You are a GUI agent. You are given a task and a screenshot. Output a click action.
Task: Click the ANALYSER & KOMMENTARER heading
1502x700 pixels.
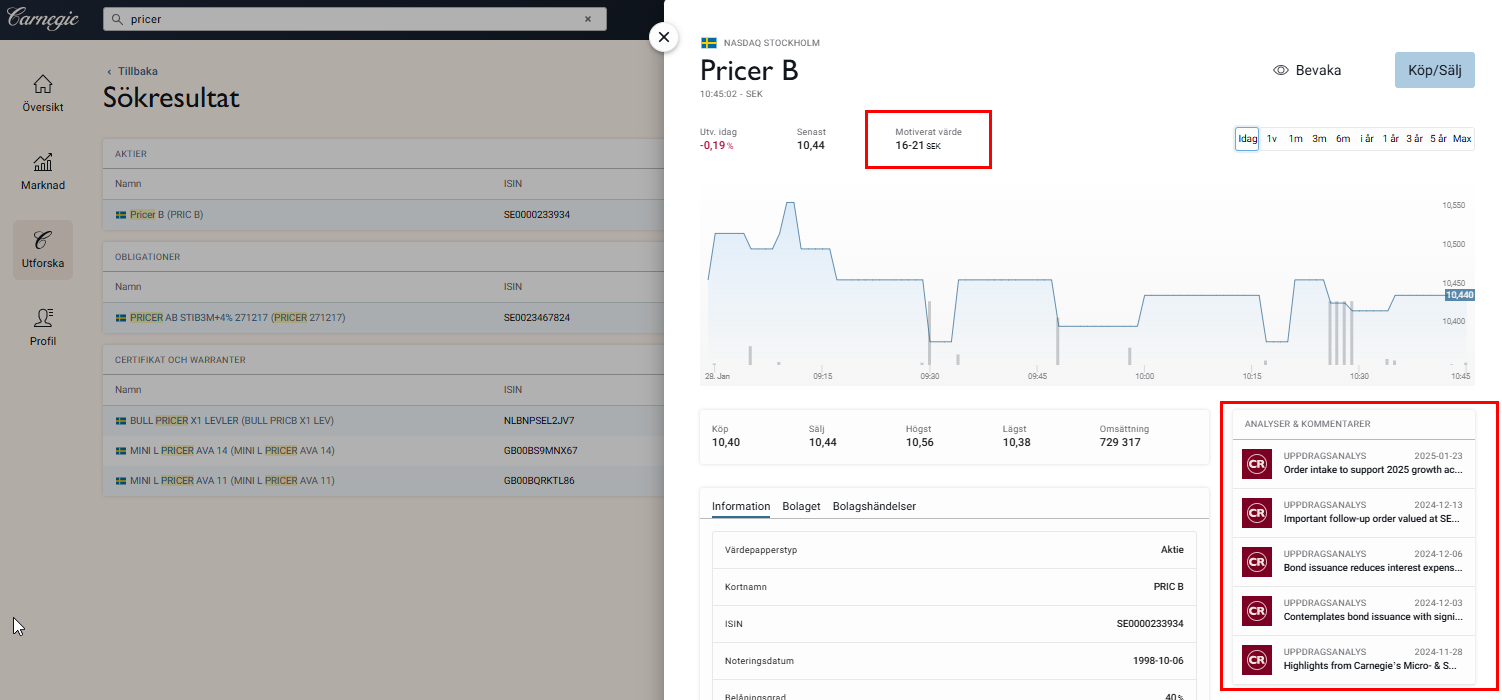click(1307, 424)
